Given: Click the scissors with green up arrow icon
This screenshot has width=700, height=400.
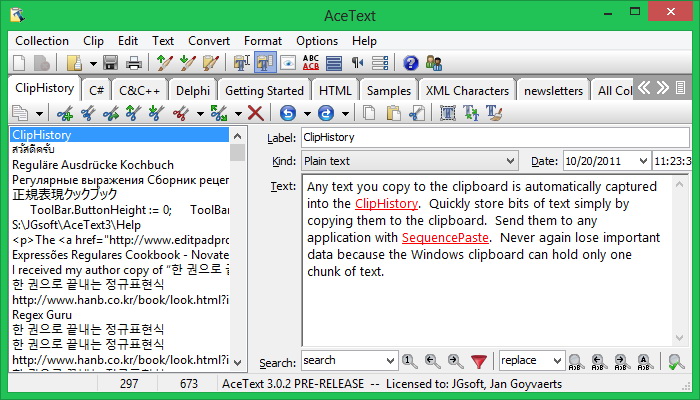Looking at the screenshot, I should [x=133, y=113].
